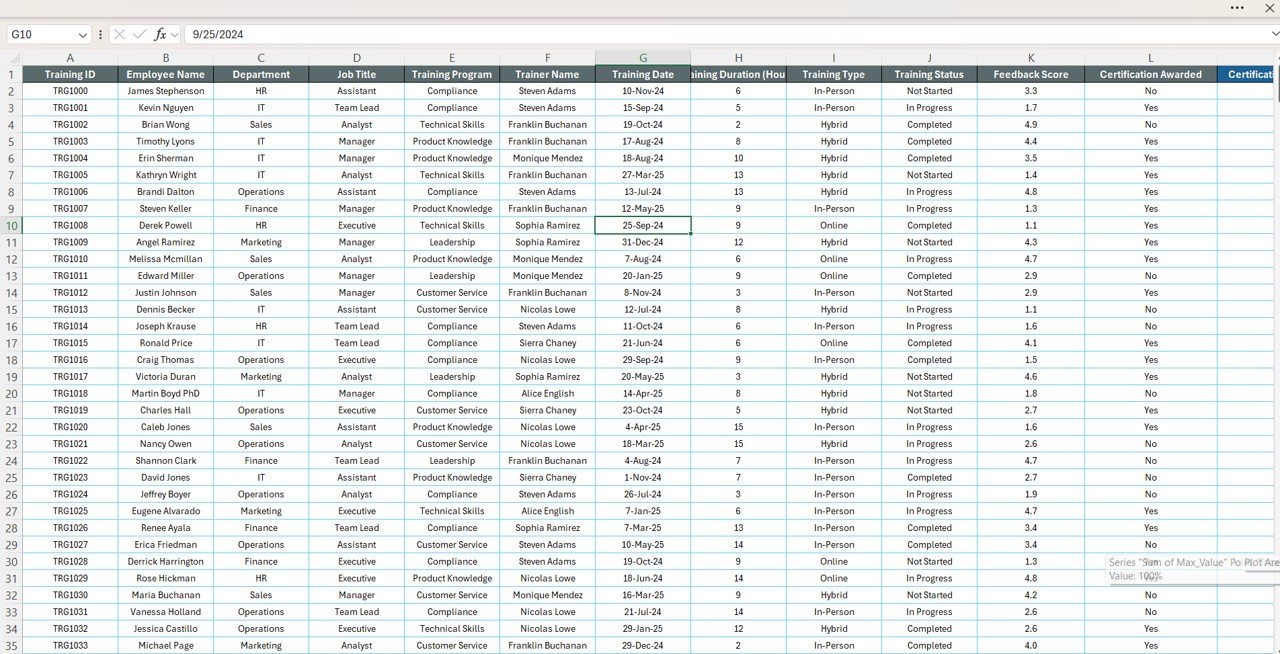Click cell containing TRG1000
The image size is (1280, 654).
(70, 90)
